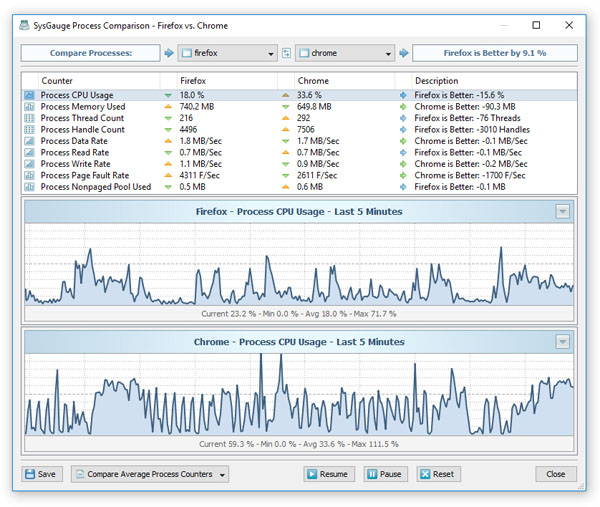Viewport: 600px width, 507px height.
Task: Click Chrome is Better: -1700 F/Sec text
Action: point(470,175)
